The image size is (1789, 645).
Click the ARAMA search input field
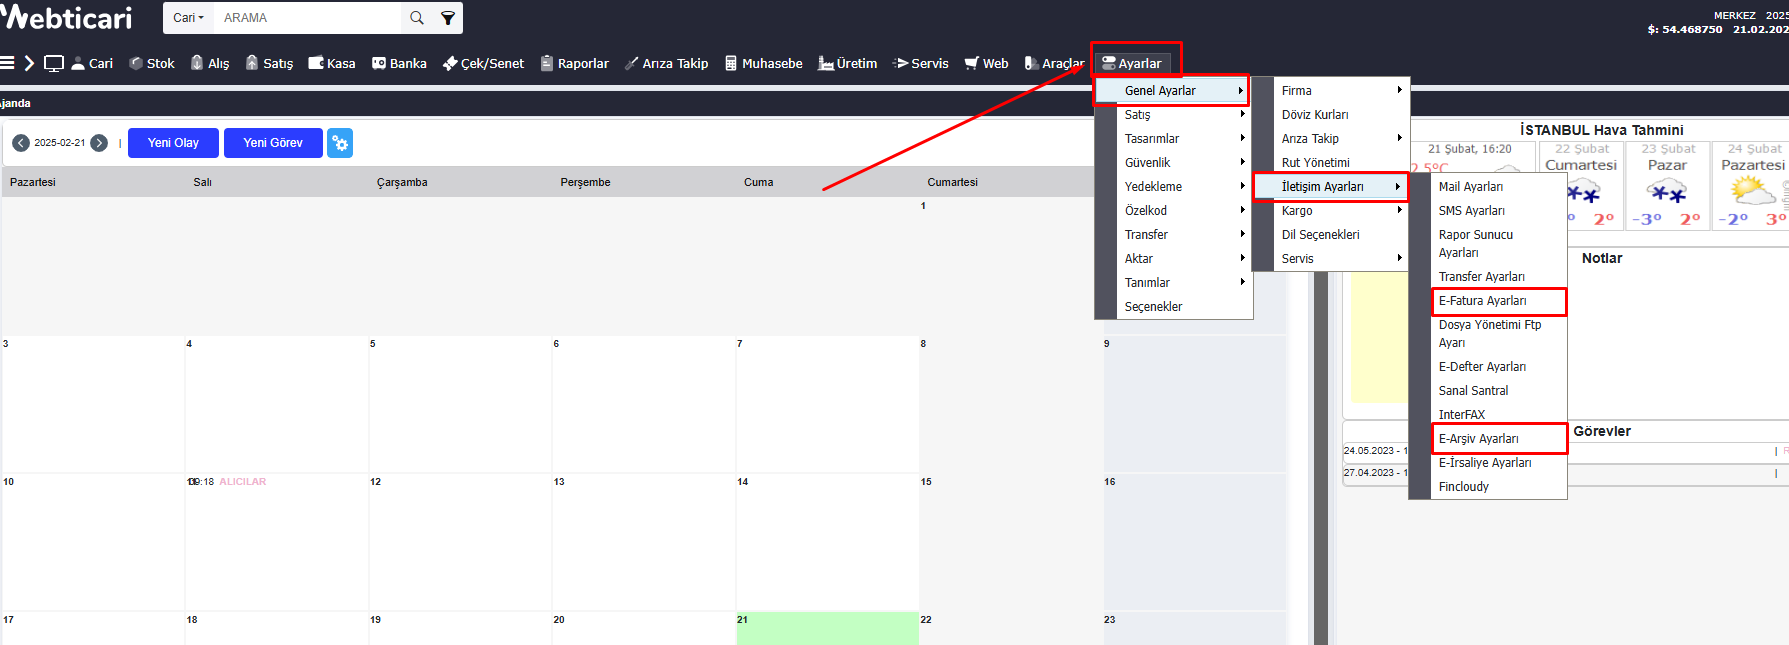coord(308,18)
